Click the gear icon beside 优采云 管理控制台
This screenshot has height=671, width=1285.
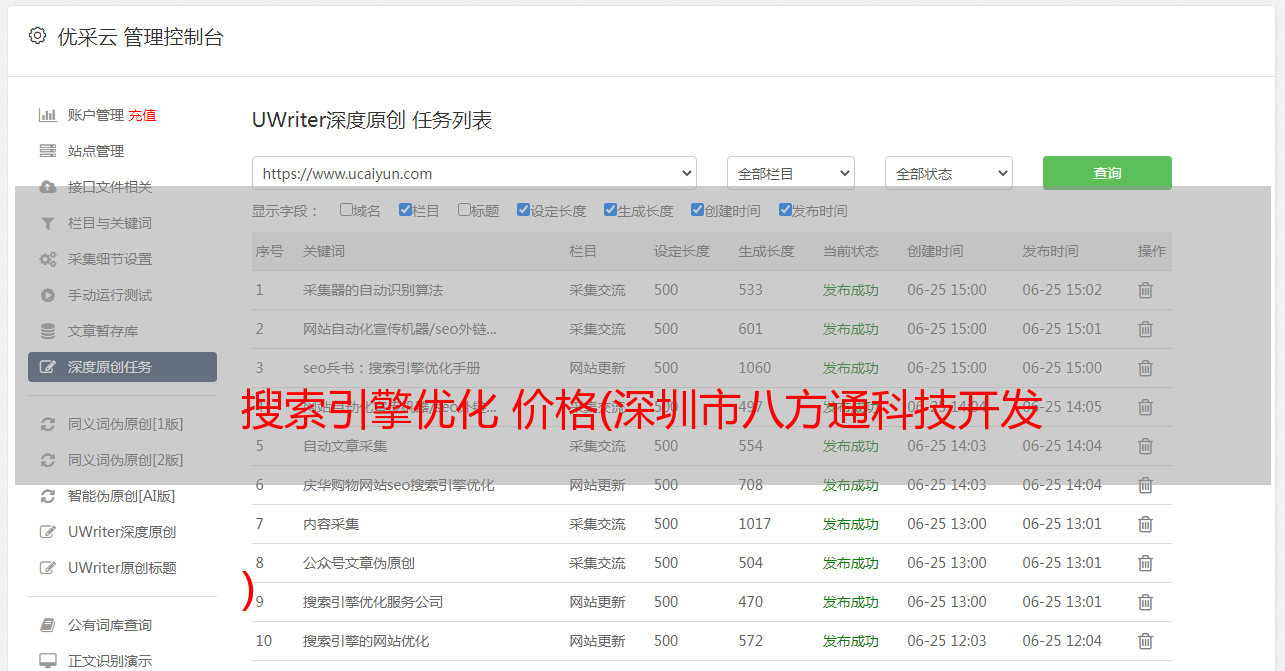[x=37, y=36]
